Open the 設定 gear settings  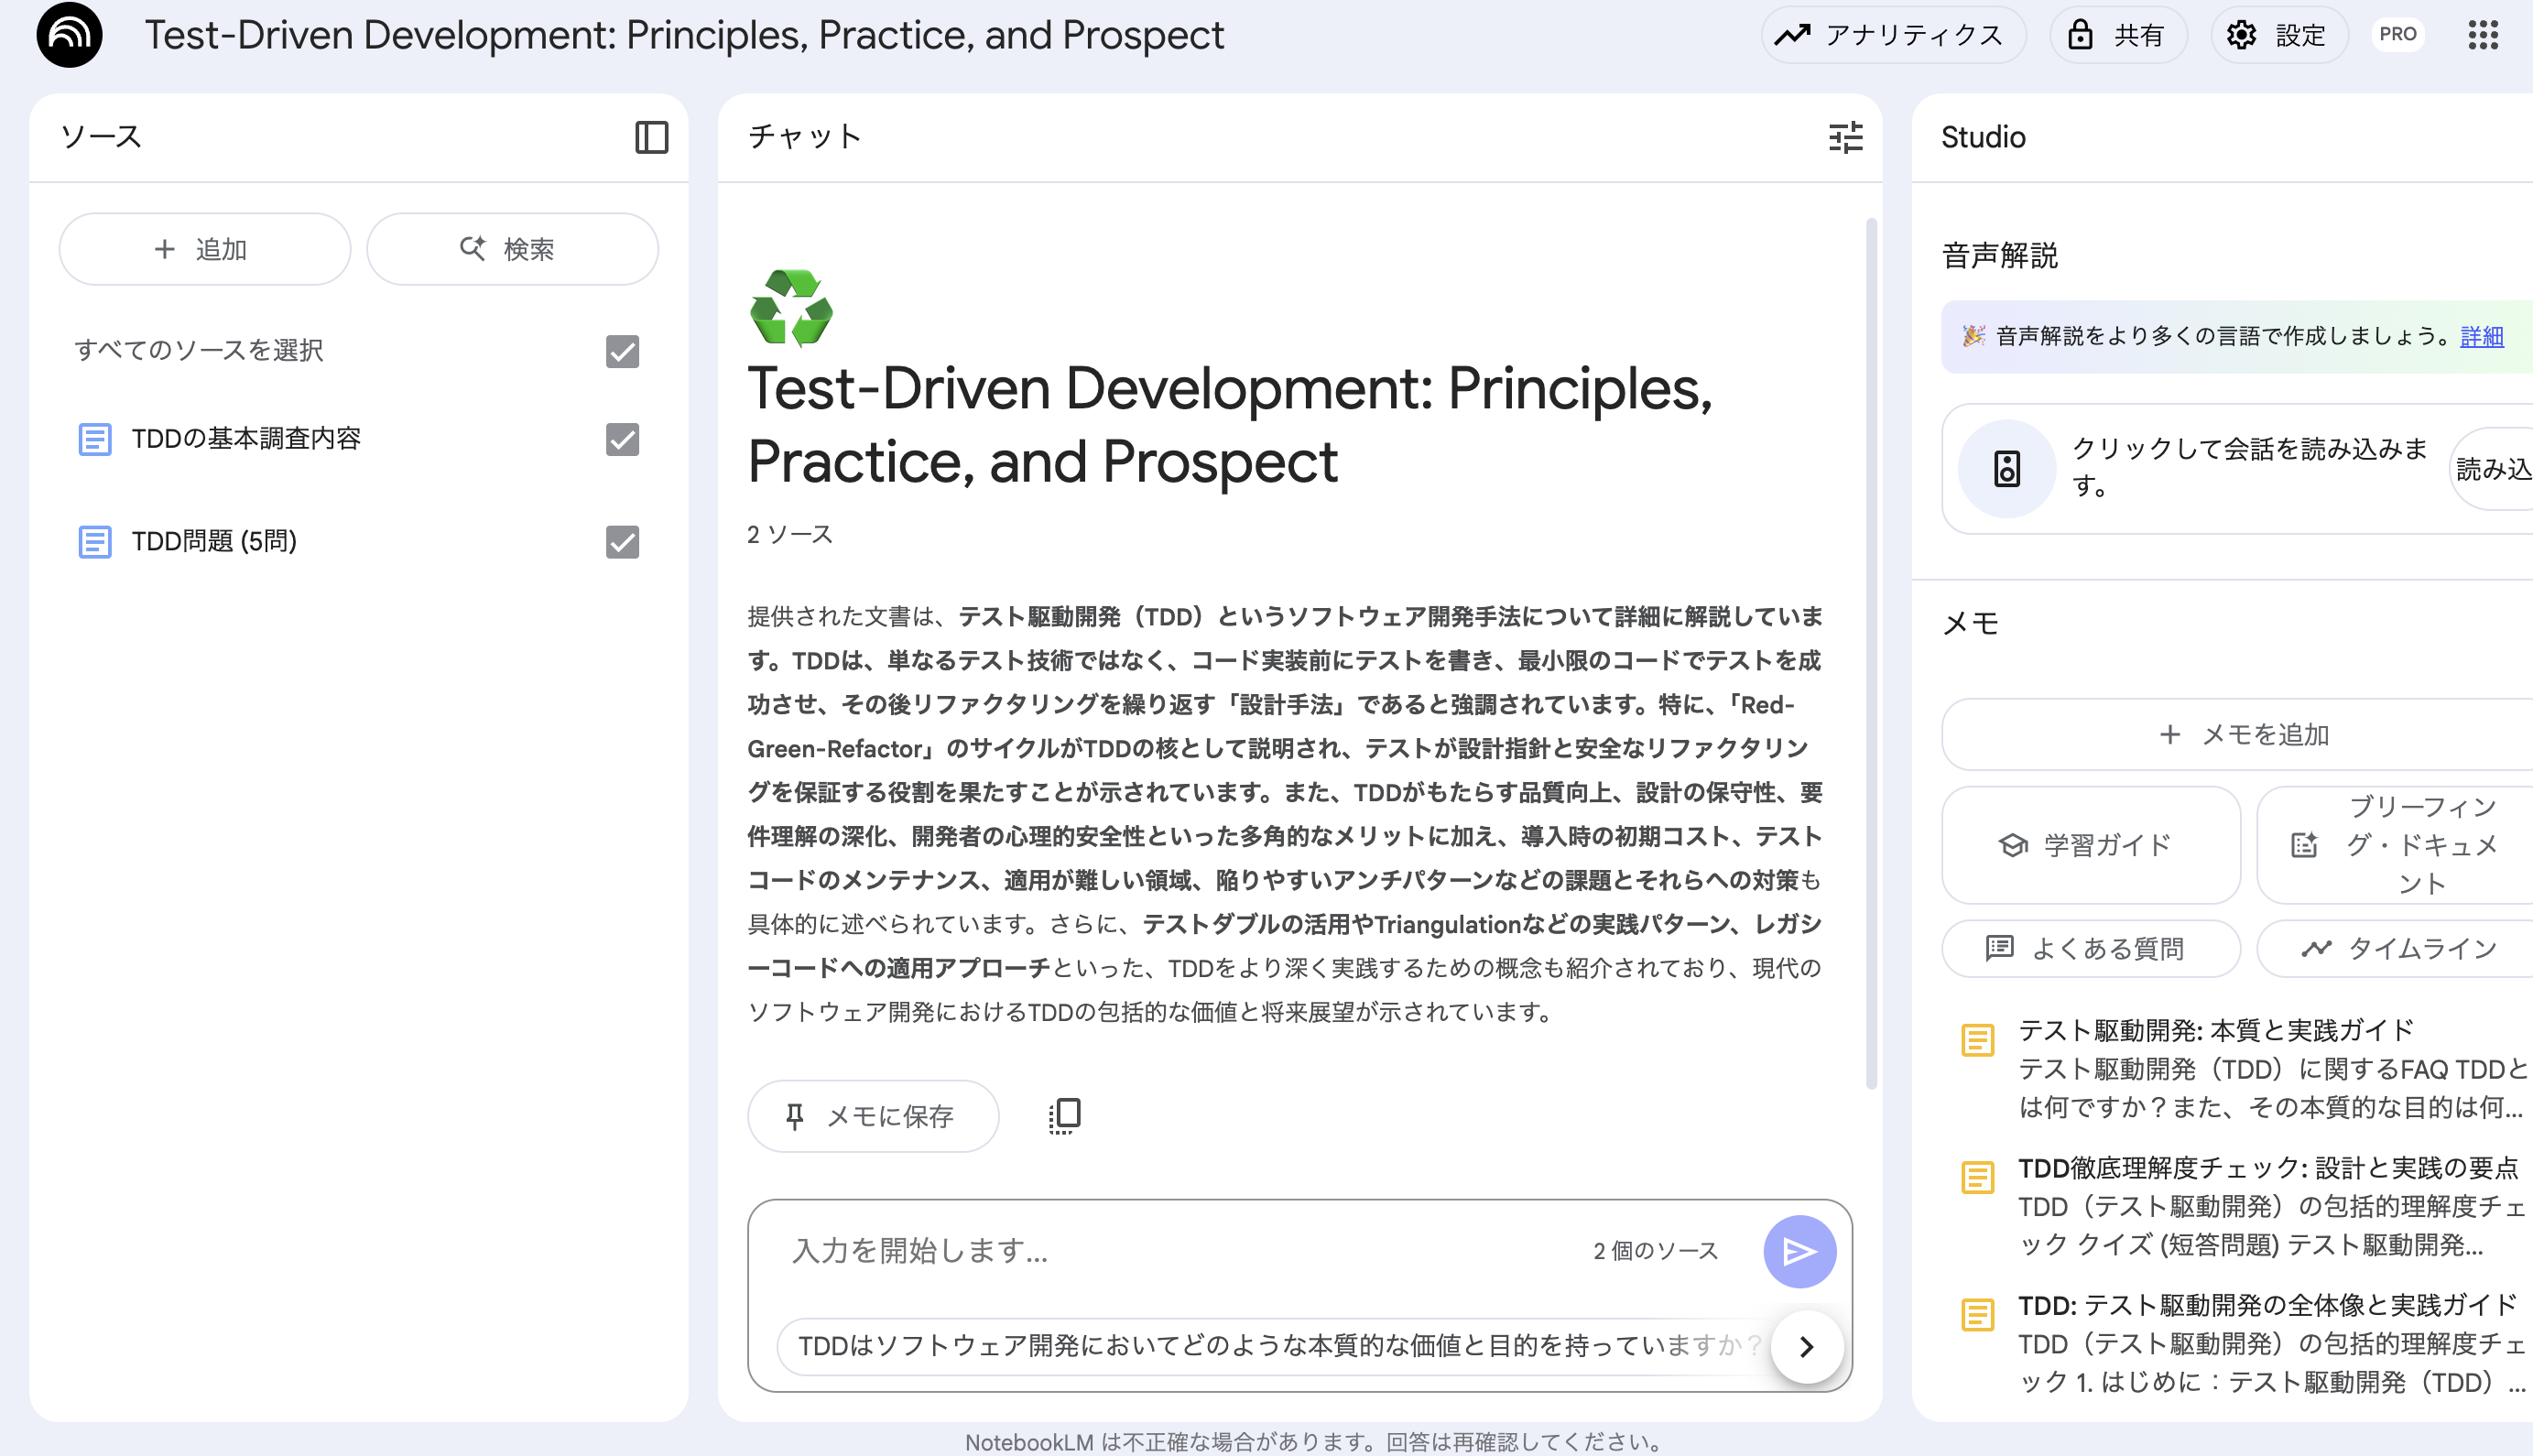[2278, 35]
